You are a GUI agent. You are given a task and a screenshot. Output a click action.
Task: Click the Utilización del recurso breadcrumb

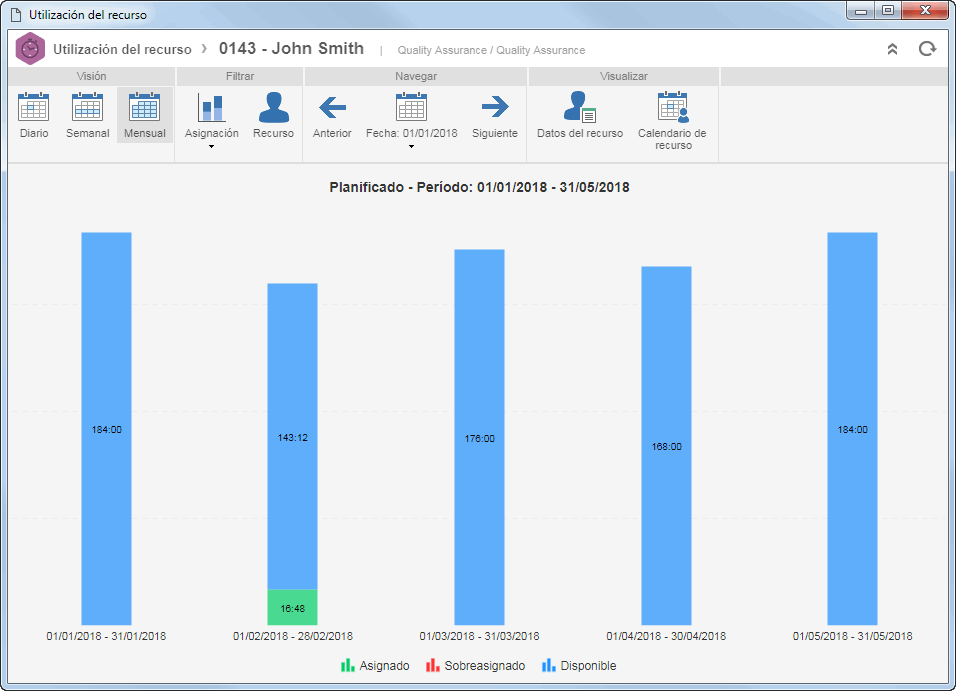[122, 49]
